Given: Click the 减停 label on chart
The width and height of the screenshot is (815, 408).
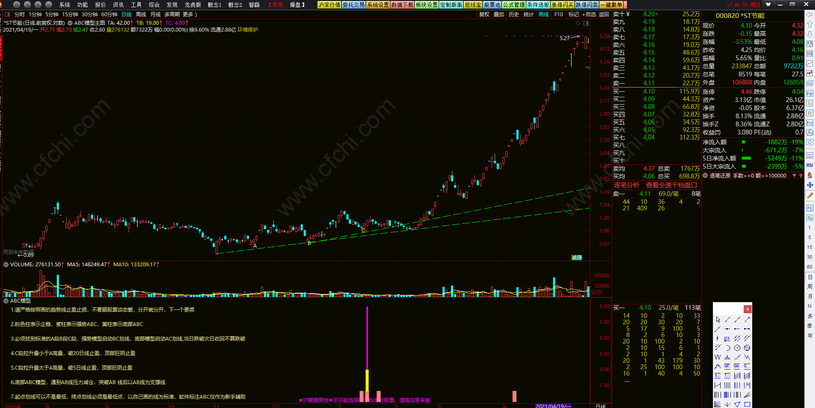Looking at the screenshot, I should pyautogui.click(x=577, y=257).
